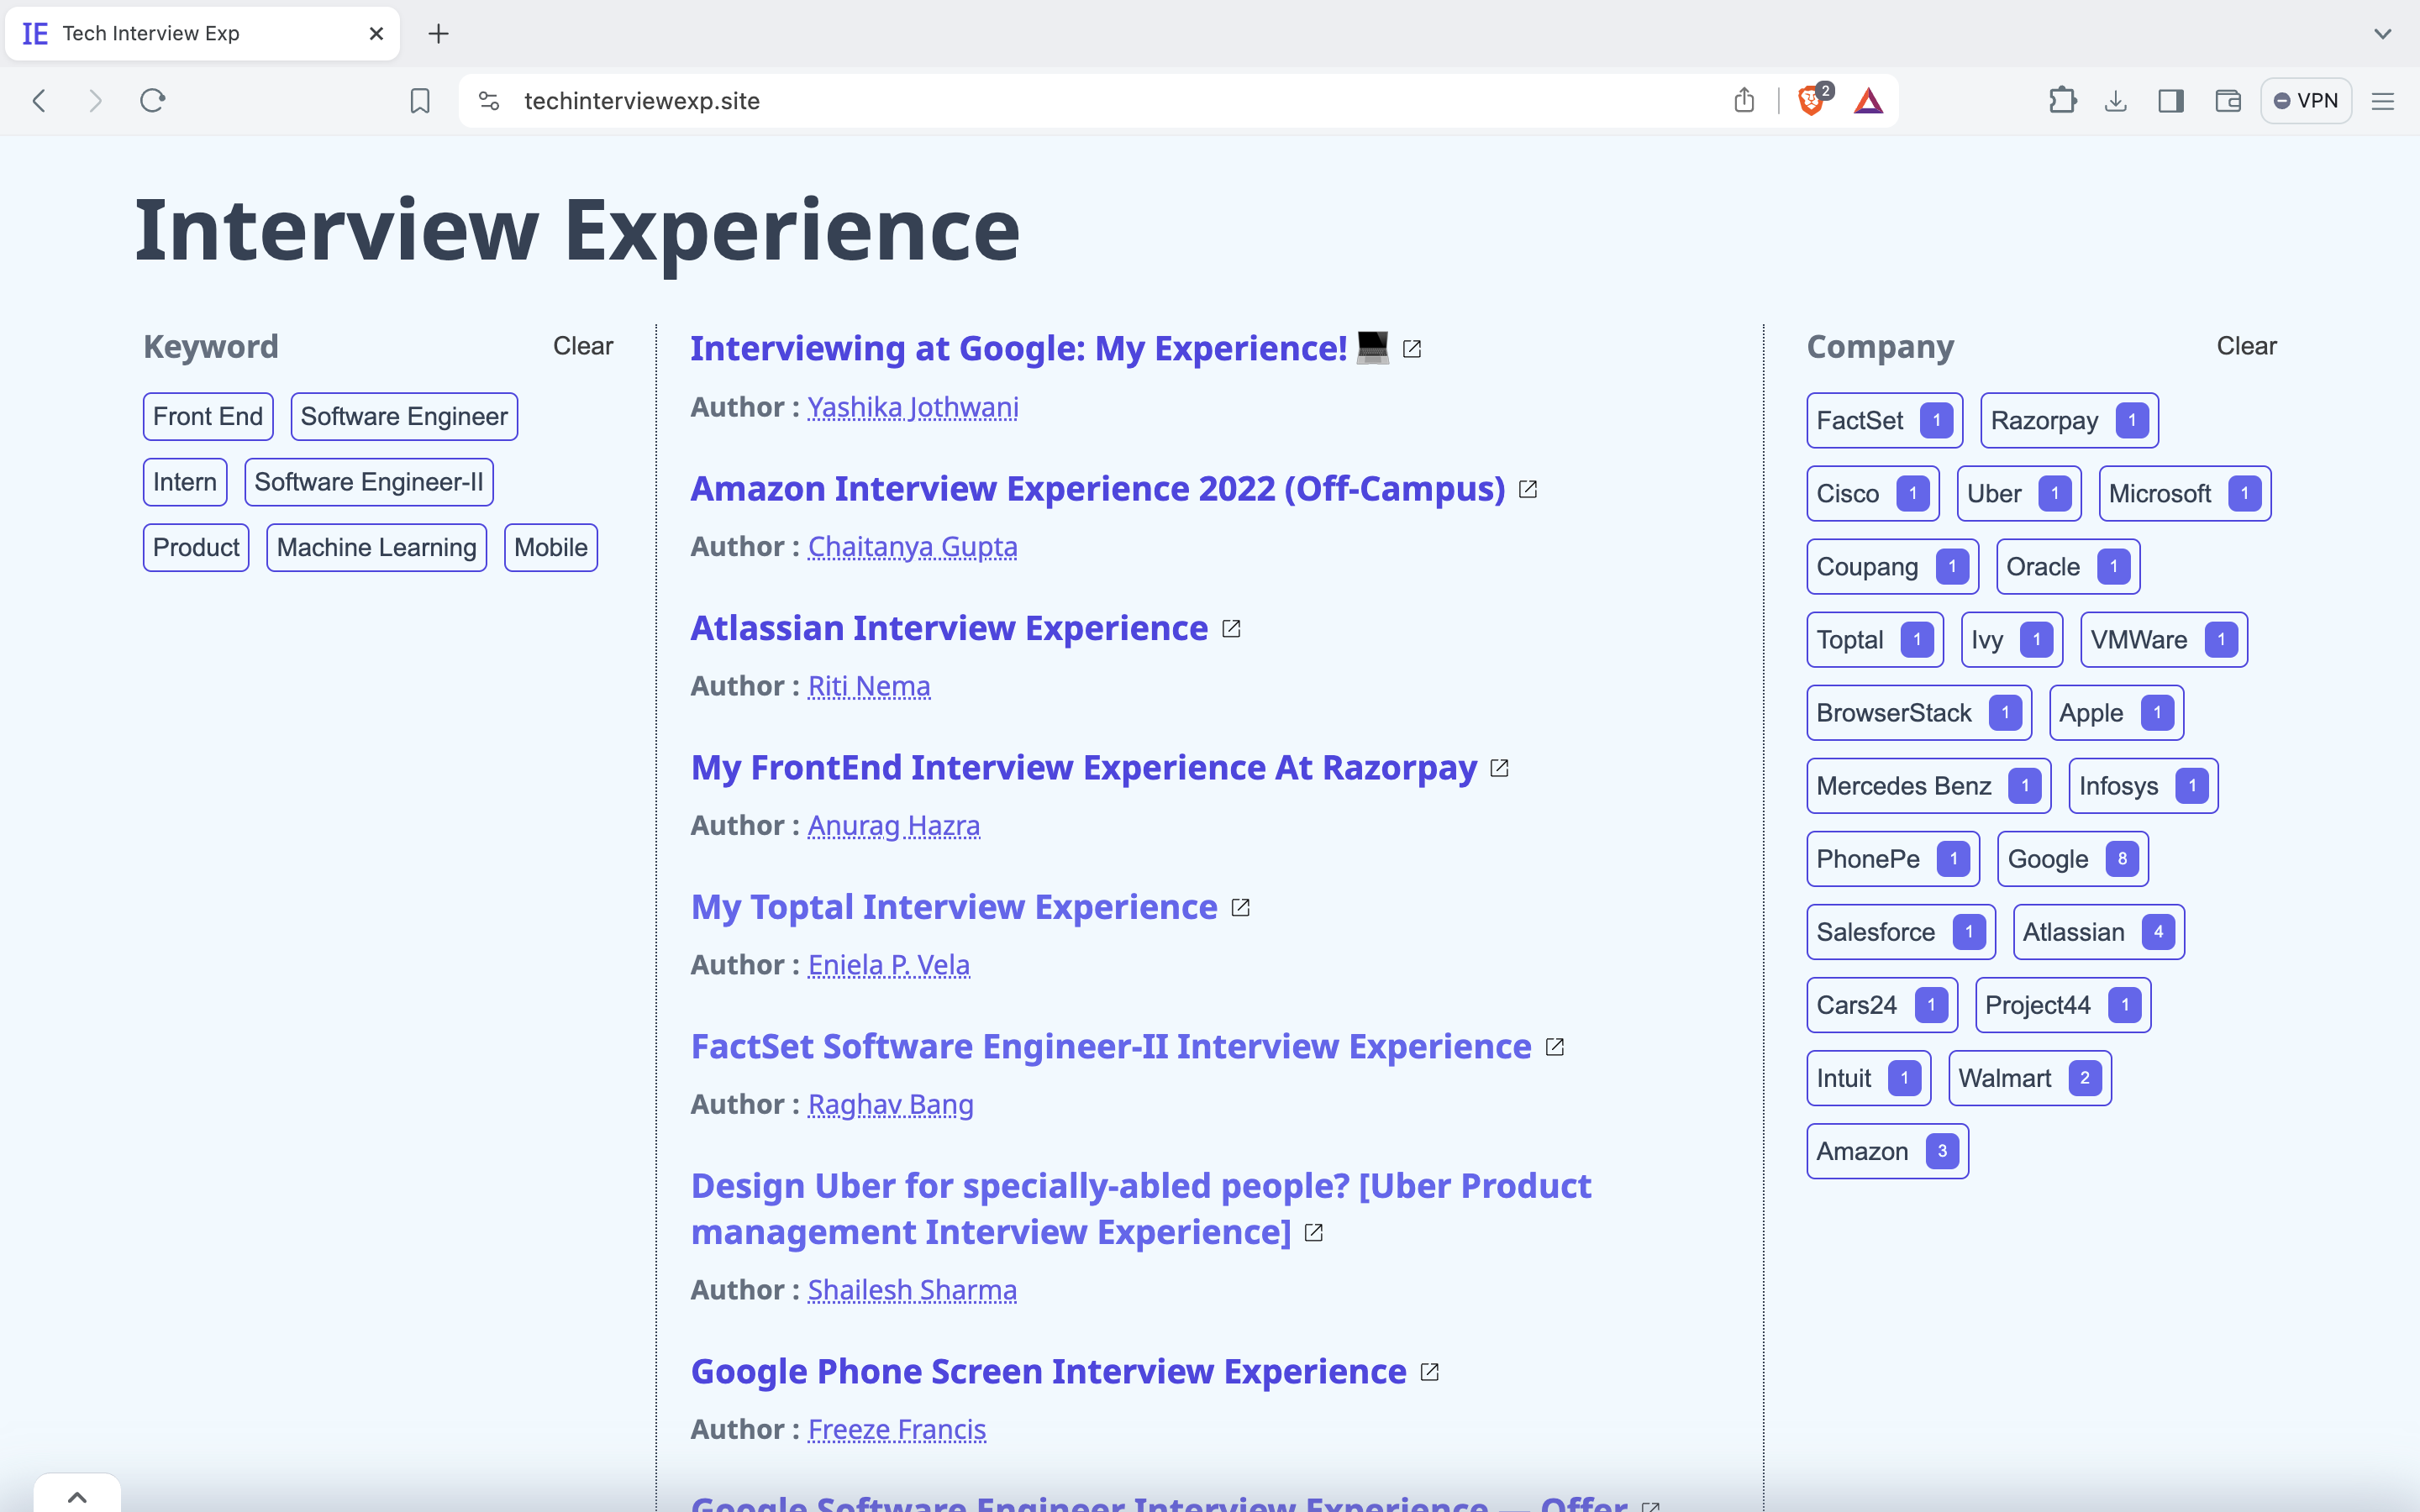
Task: Toggle the Product keyword filter
Action: tap(196, 548)
